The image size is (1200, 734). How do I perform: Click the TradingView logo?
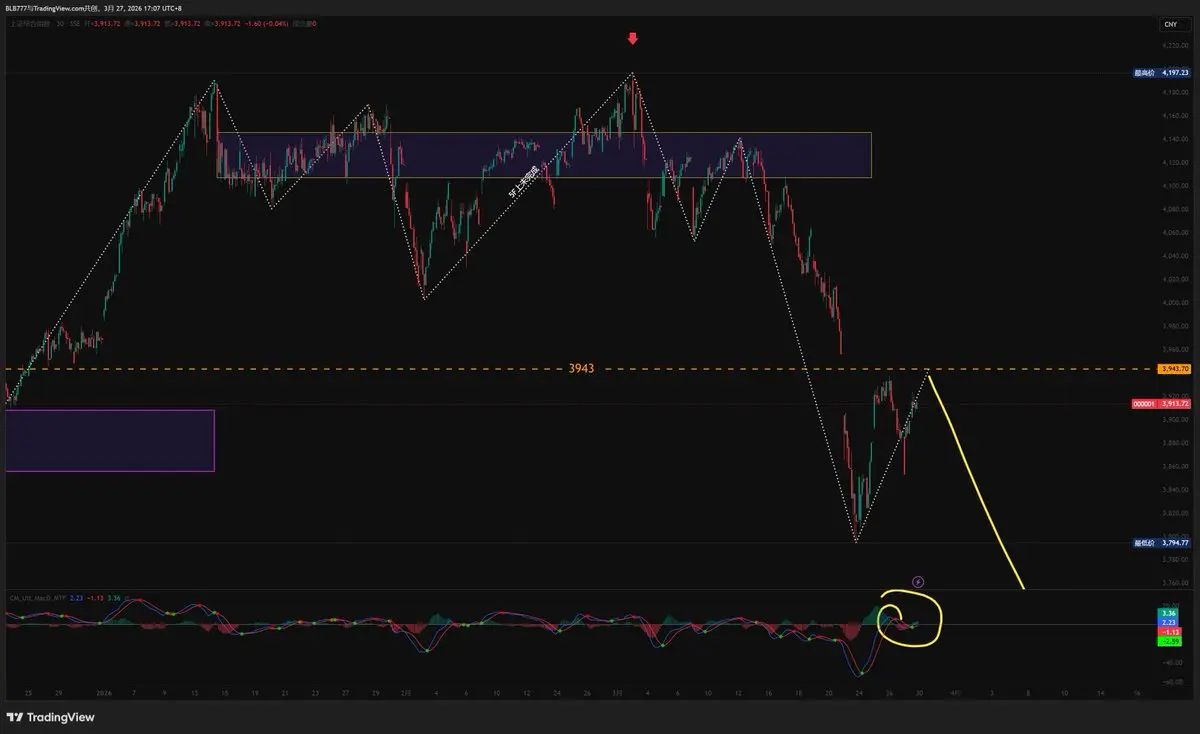pyautogui.click(x=50, y=717)
